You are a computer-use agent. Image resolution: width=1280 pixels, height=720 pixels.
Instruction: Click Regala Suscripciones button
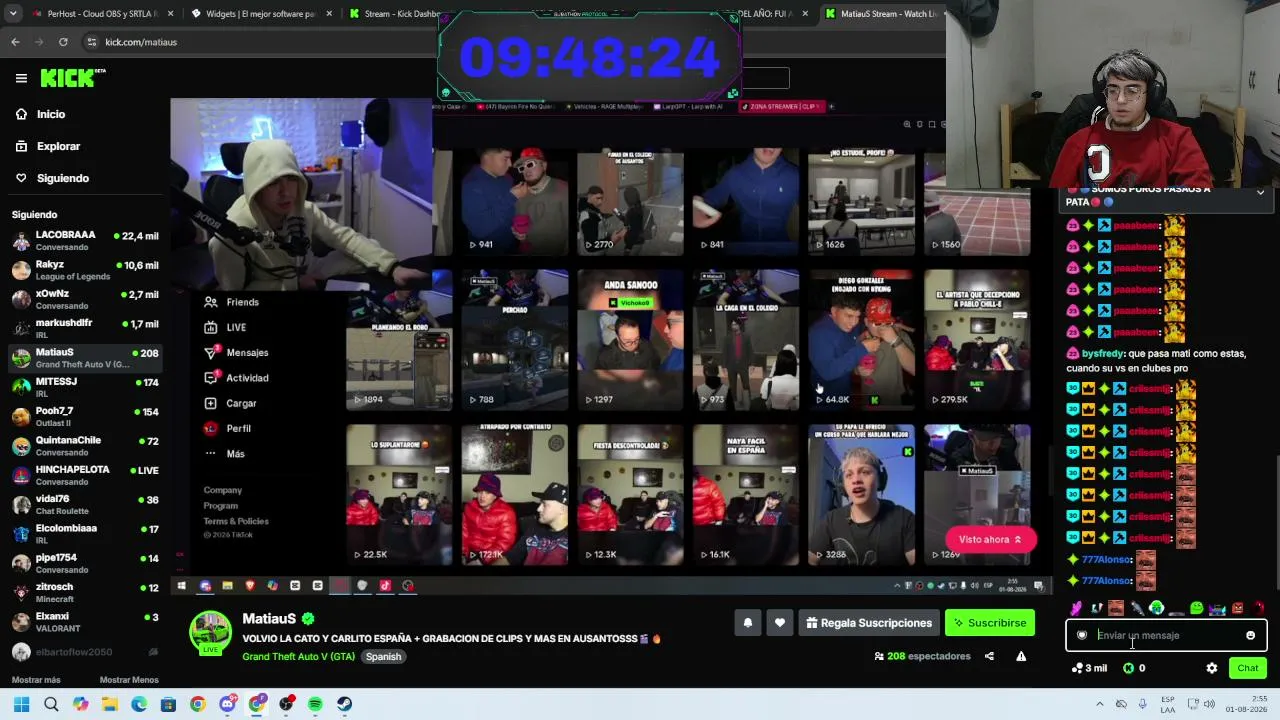tap(868, 623)
